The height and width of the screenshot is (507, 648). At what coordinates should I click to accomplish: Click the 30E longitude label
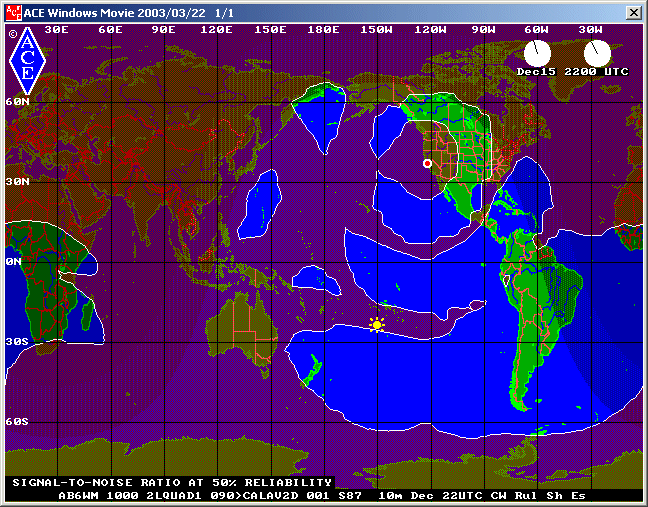pyautogui.click(x=57, y=30)
